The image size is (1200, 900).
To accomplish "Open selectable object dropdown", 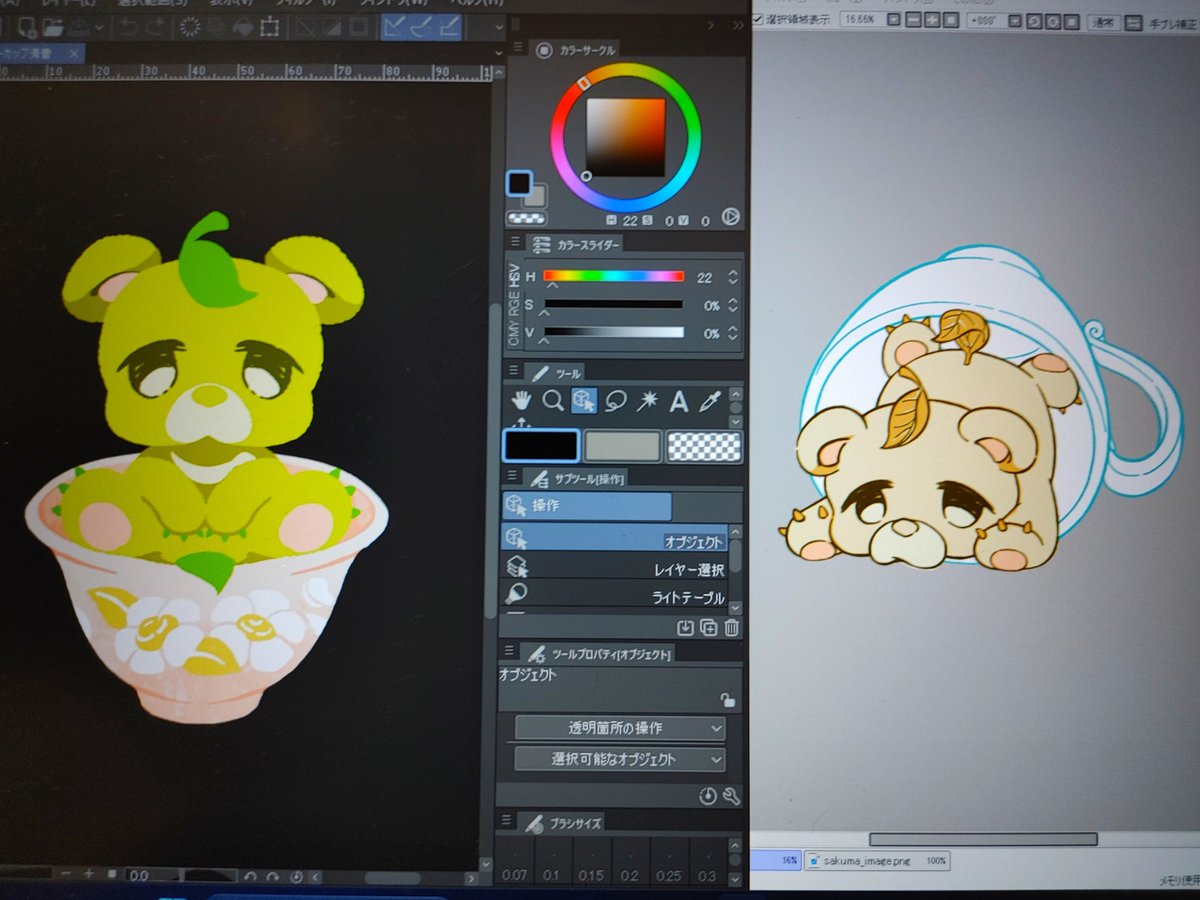I will pos(620,759).
